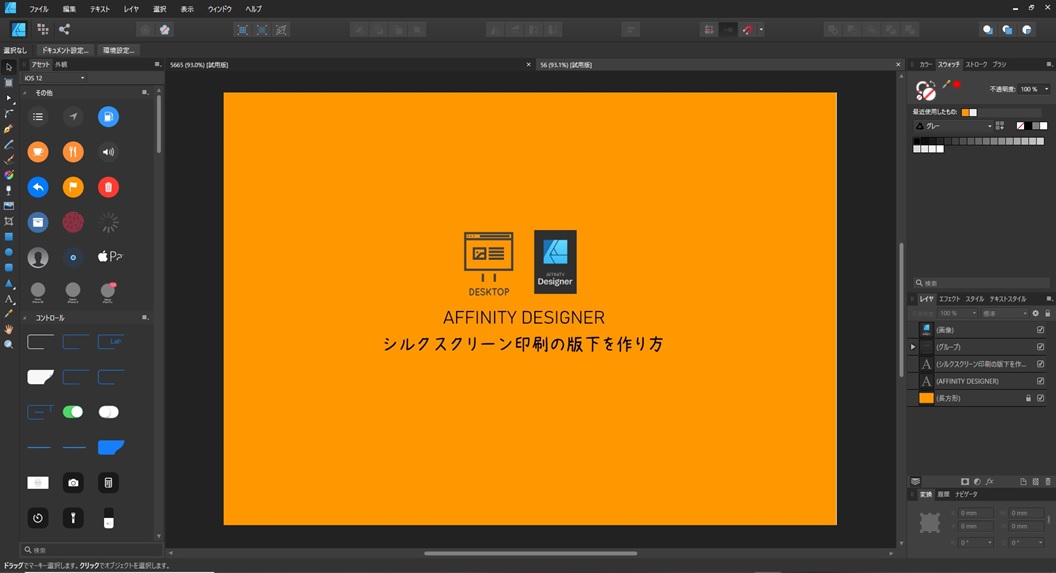Collapse the その他 asset section
This screenshot has width=1056, height=573.
pyautogui.click(x=26, y=93)
